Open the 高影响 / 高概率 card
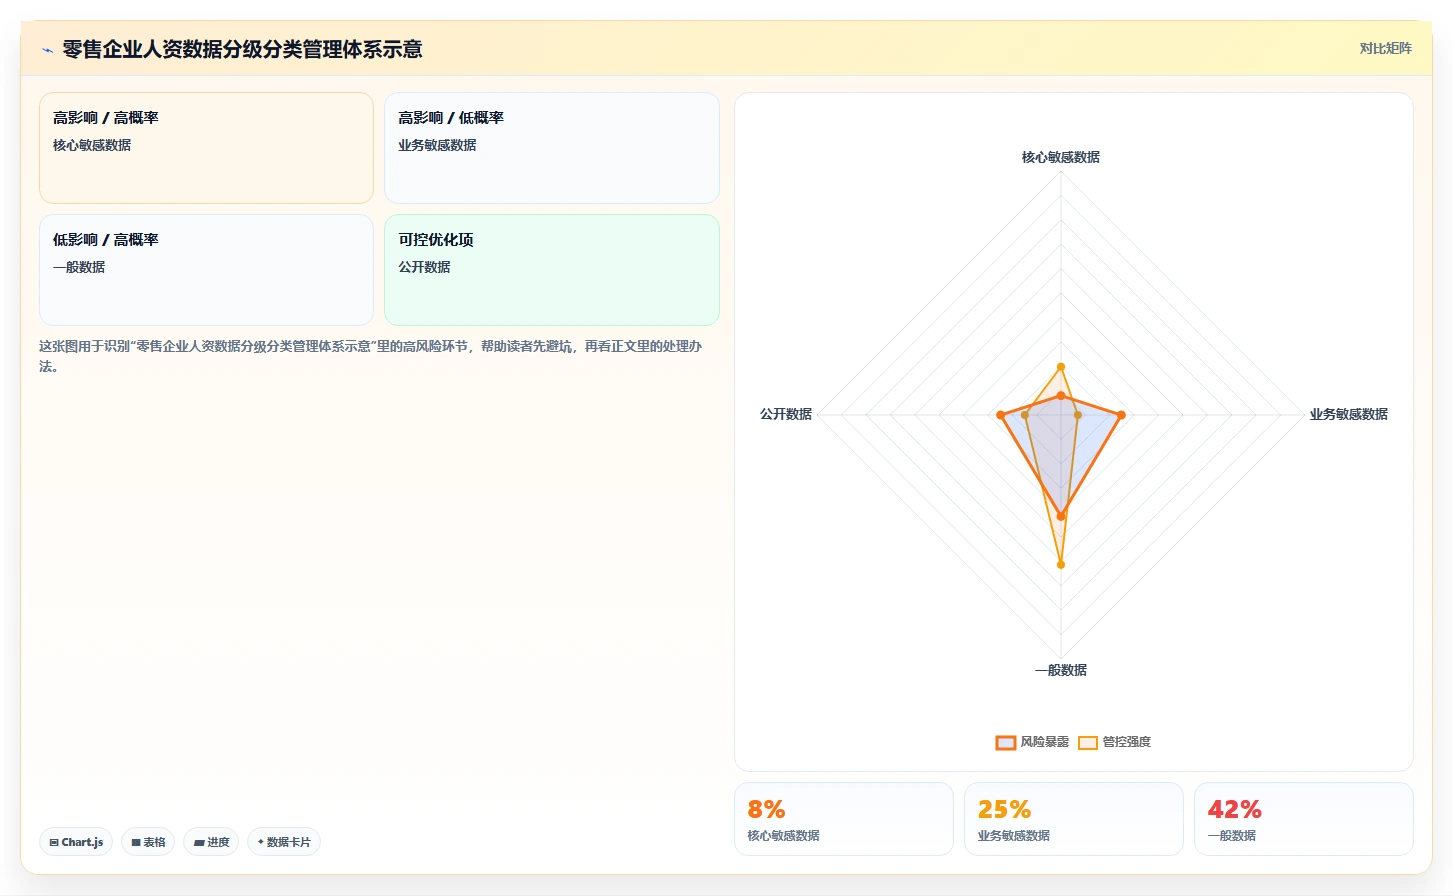Viewport: 1453px width, 896px height. coord(206,148)
